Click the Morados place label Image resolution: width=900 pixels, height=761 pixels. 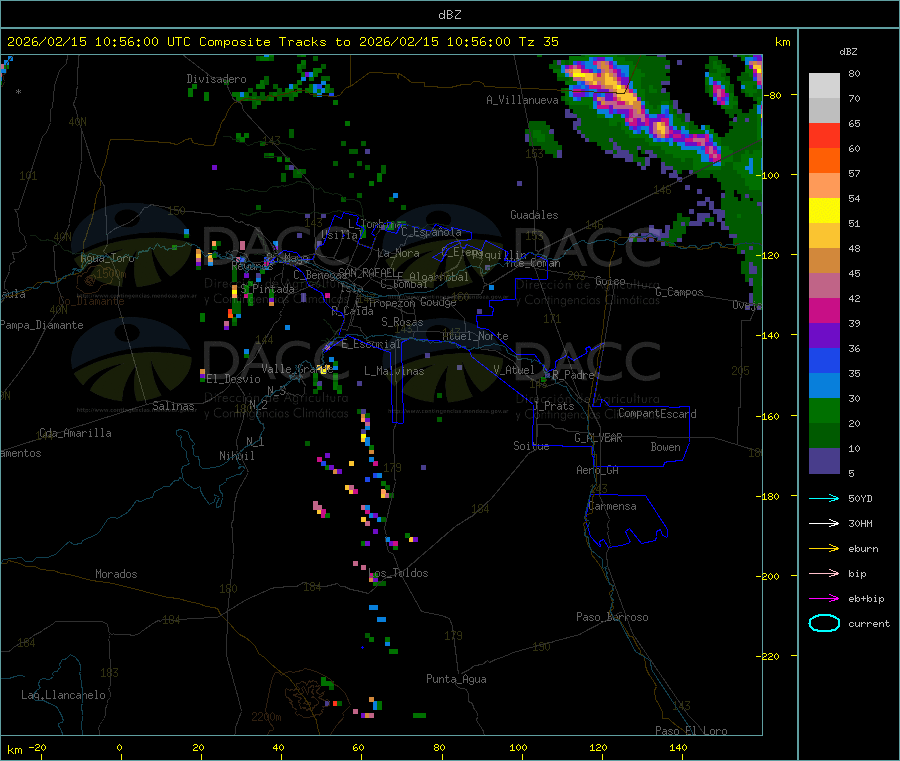click(x=116, y=574)
